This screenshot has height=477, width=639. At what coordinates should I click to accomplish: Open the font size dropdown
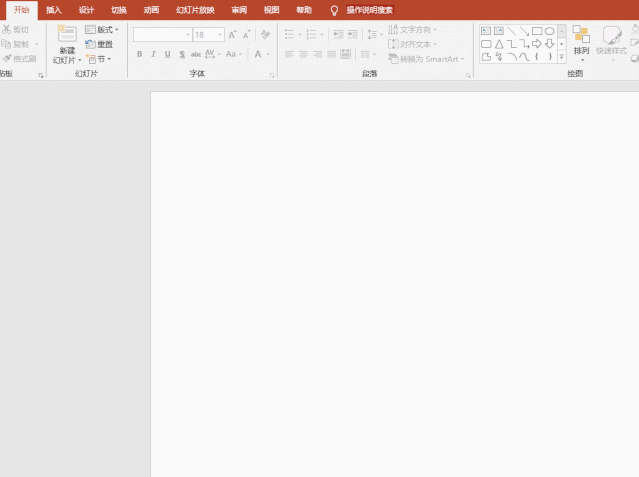219,35
